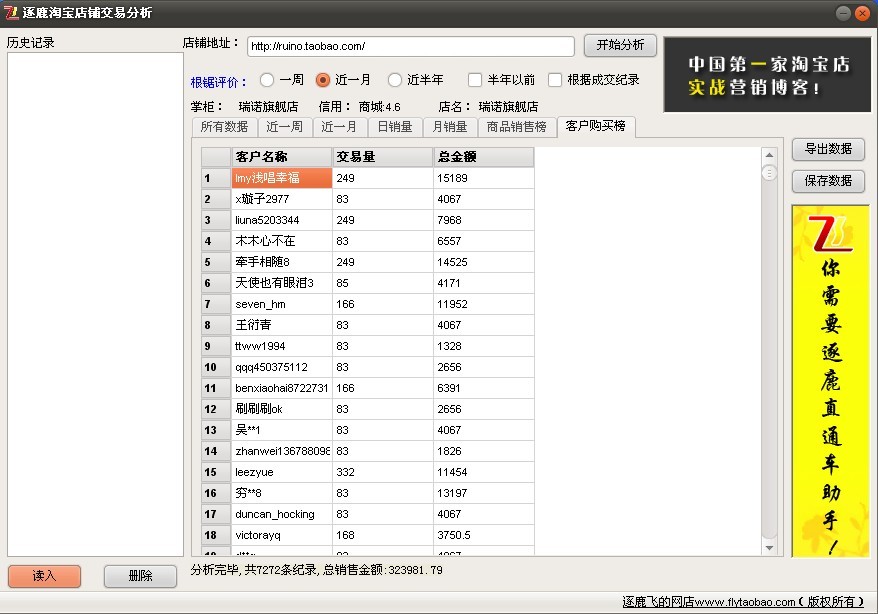
Task: Select the 近半年 radio button
Action: tap(395, 80)
